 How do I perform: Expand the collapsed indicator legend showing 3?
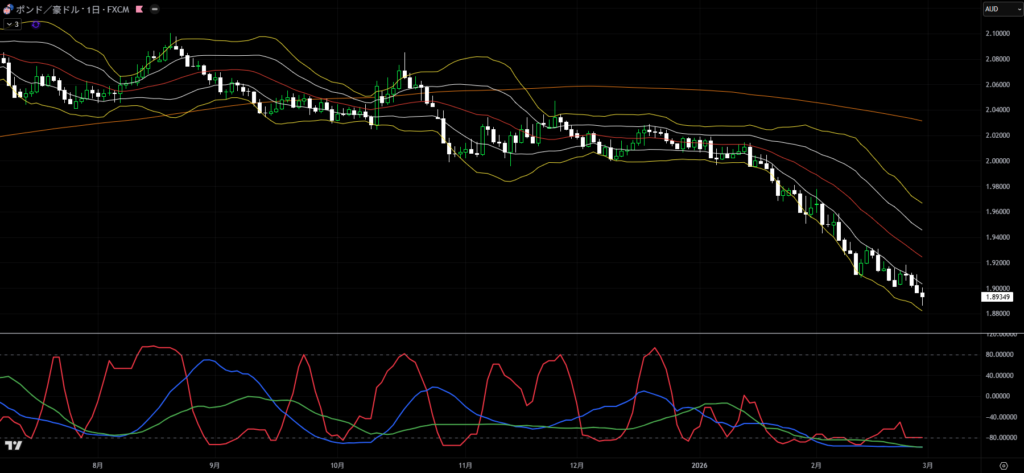13,24
